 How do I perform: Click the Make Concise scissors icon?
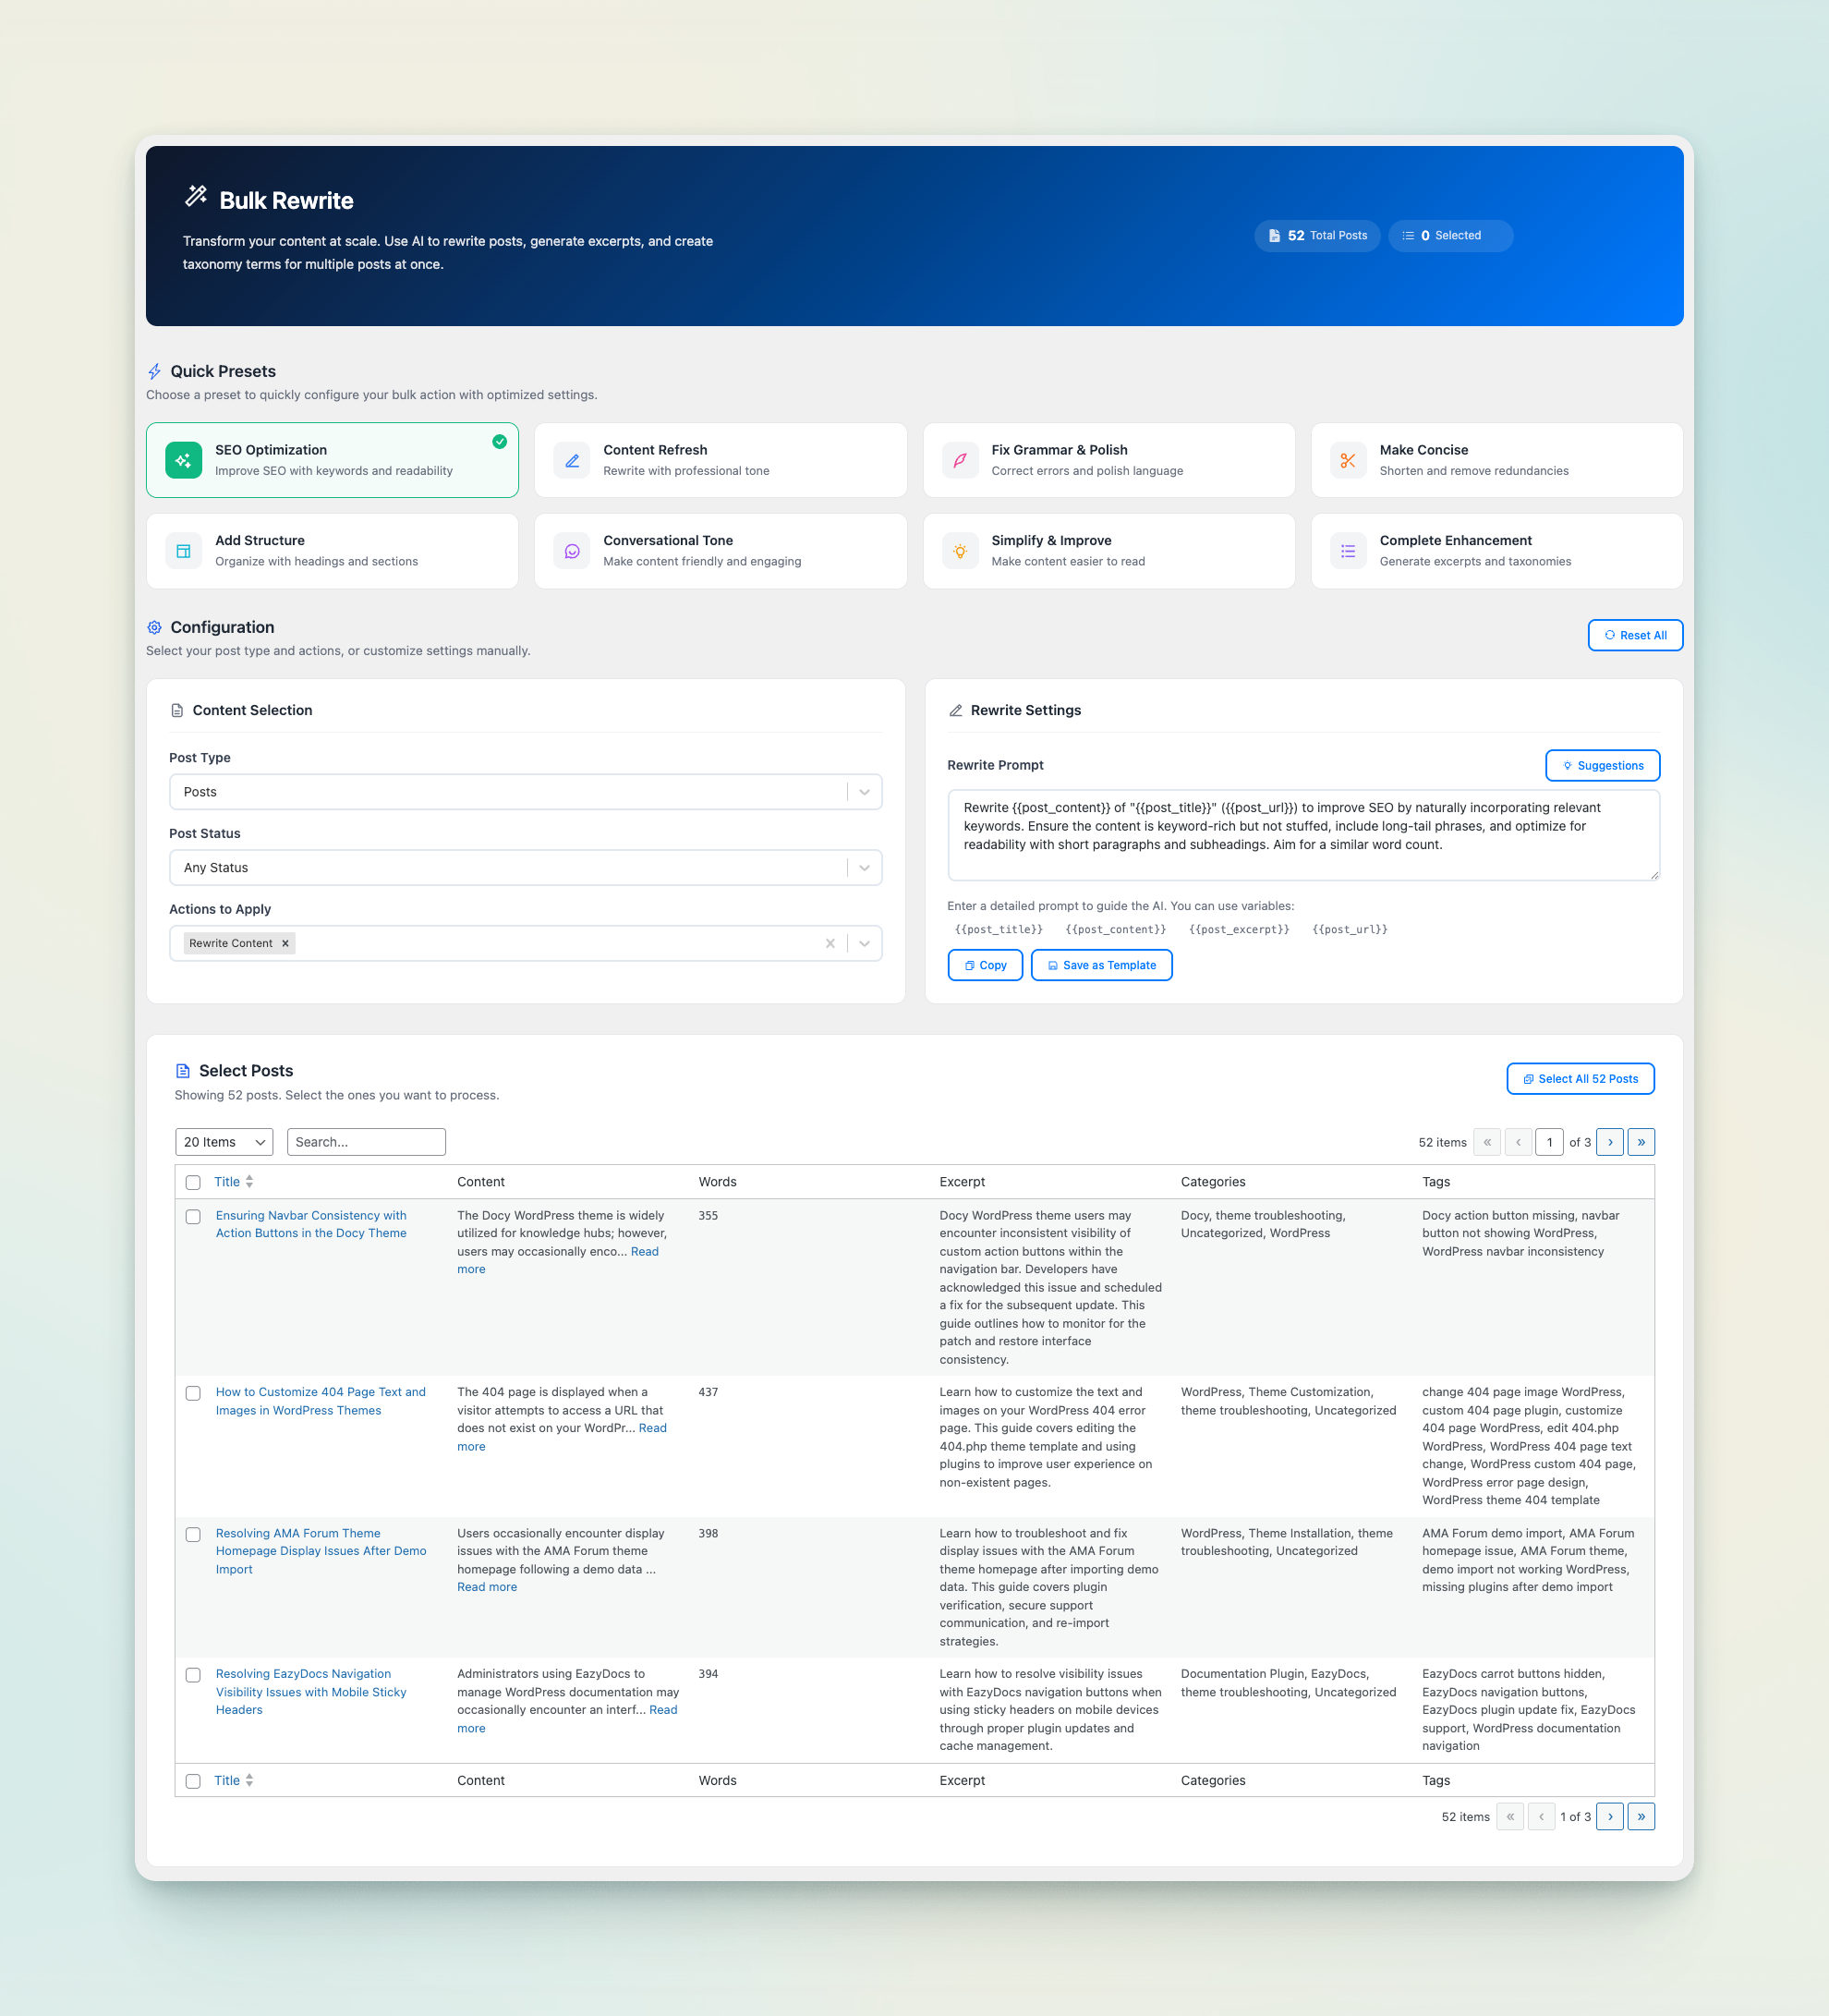[x=1348, y=460]
